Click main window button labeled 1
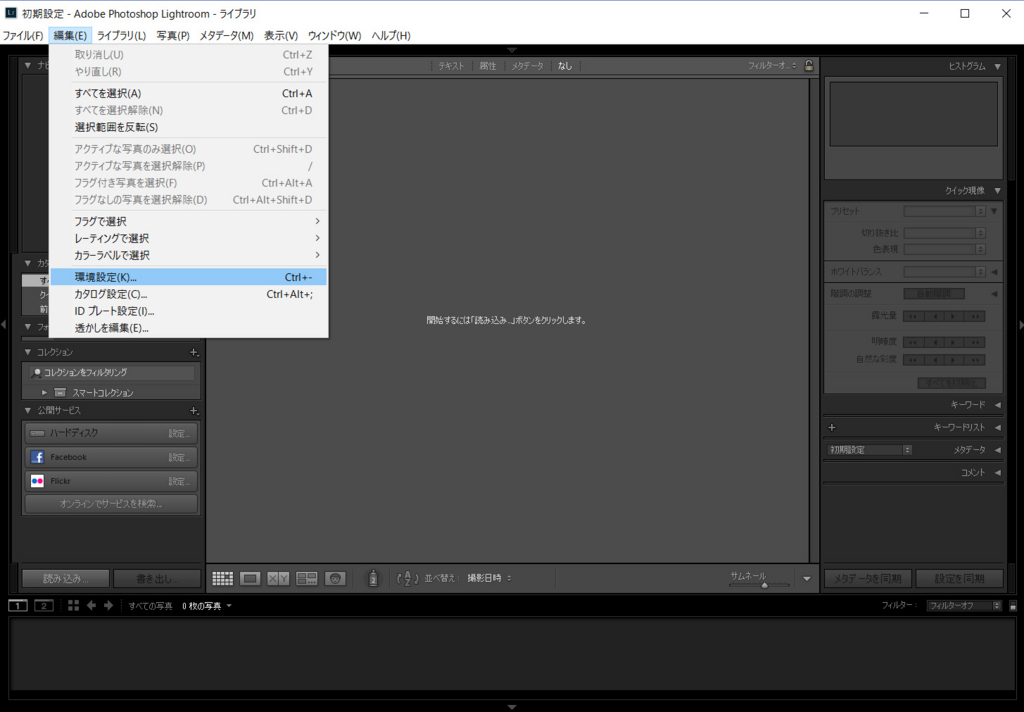Viewport: 1024px width, 712px height. (x=18, y=606)
